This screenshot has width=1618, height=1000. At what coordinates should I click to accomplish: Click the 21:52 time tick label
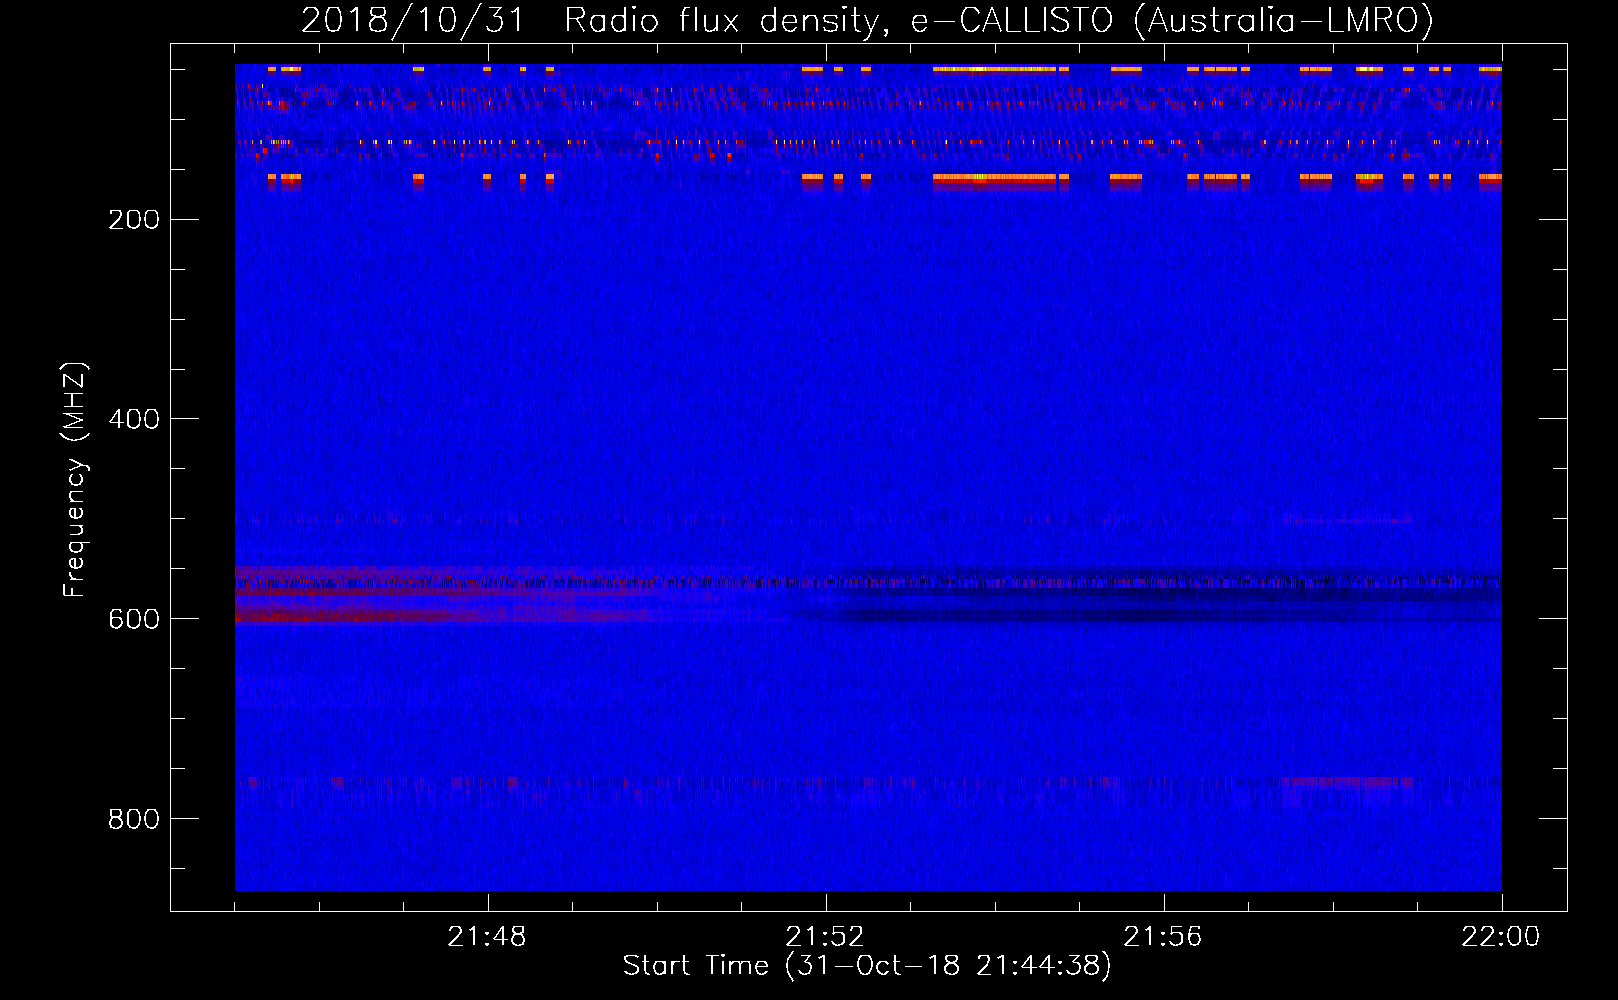[825, 937]
